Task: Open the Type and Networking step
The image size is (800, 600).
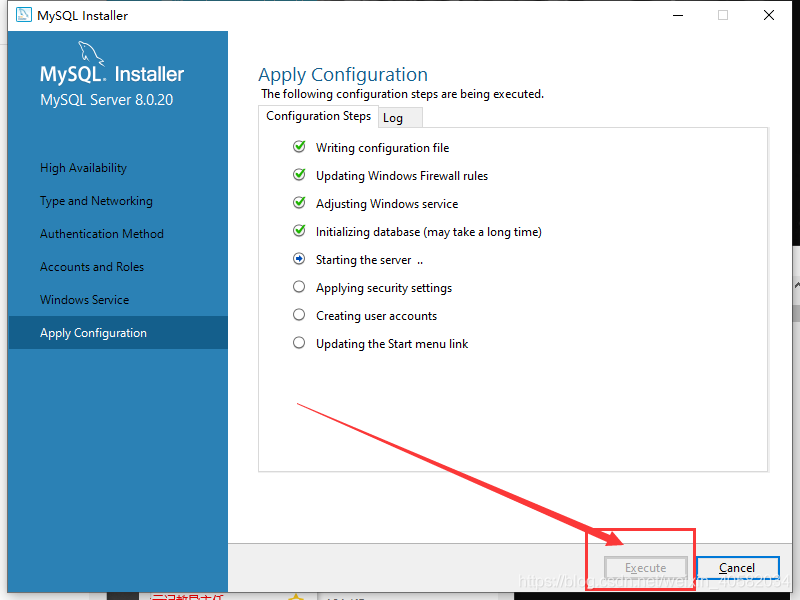Action: 96,201
